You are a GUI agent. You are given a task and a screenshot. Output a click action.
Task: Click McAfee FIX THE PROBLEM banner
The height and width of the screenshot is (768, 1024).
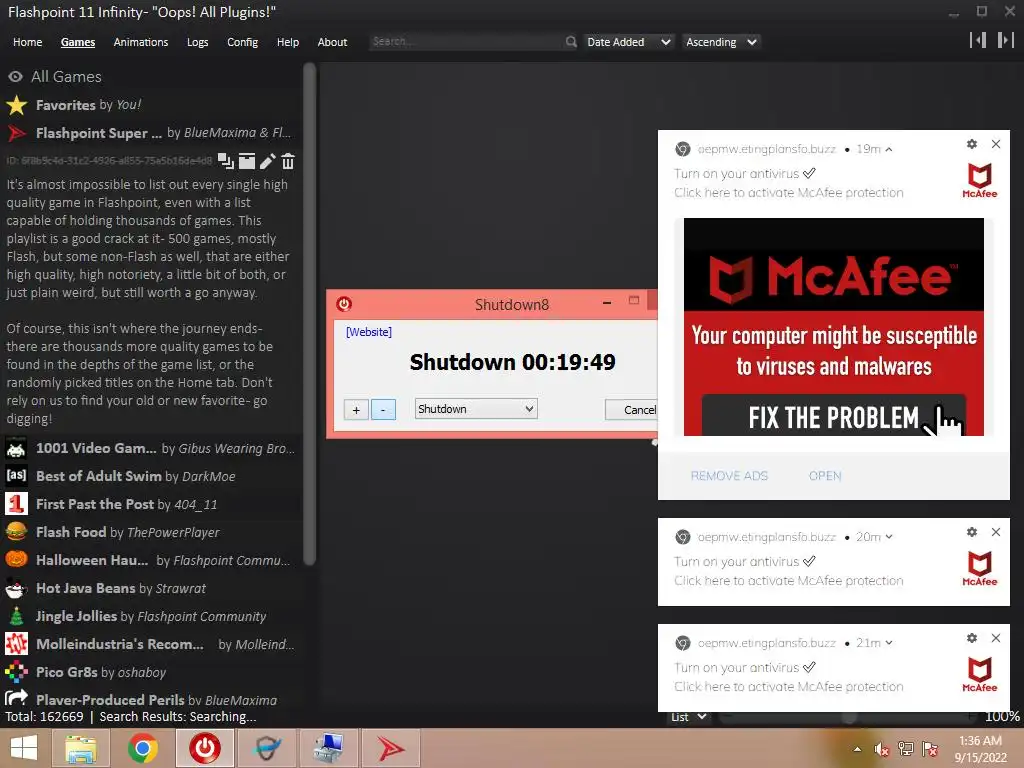coord(833,327)
